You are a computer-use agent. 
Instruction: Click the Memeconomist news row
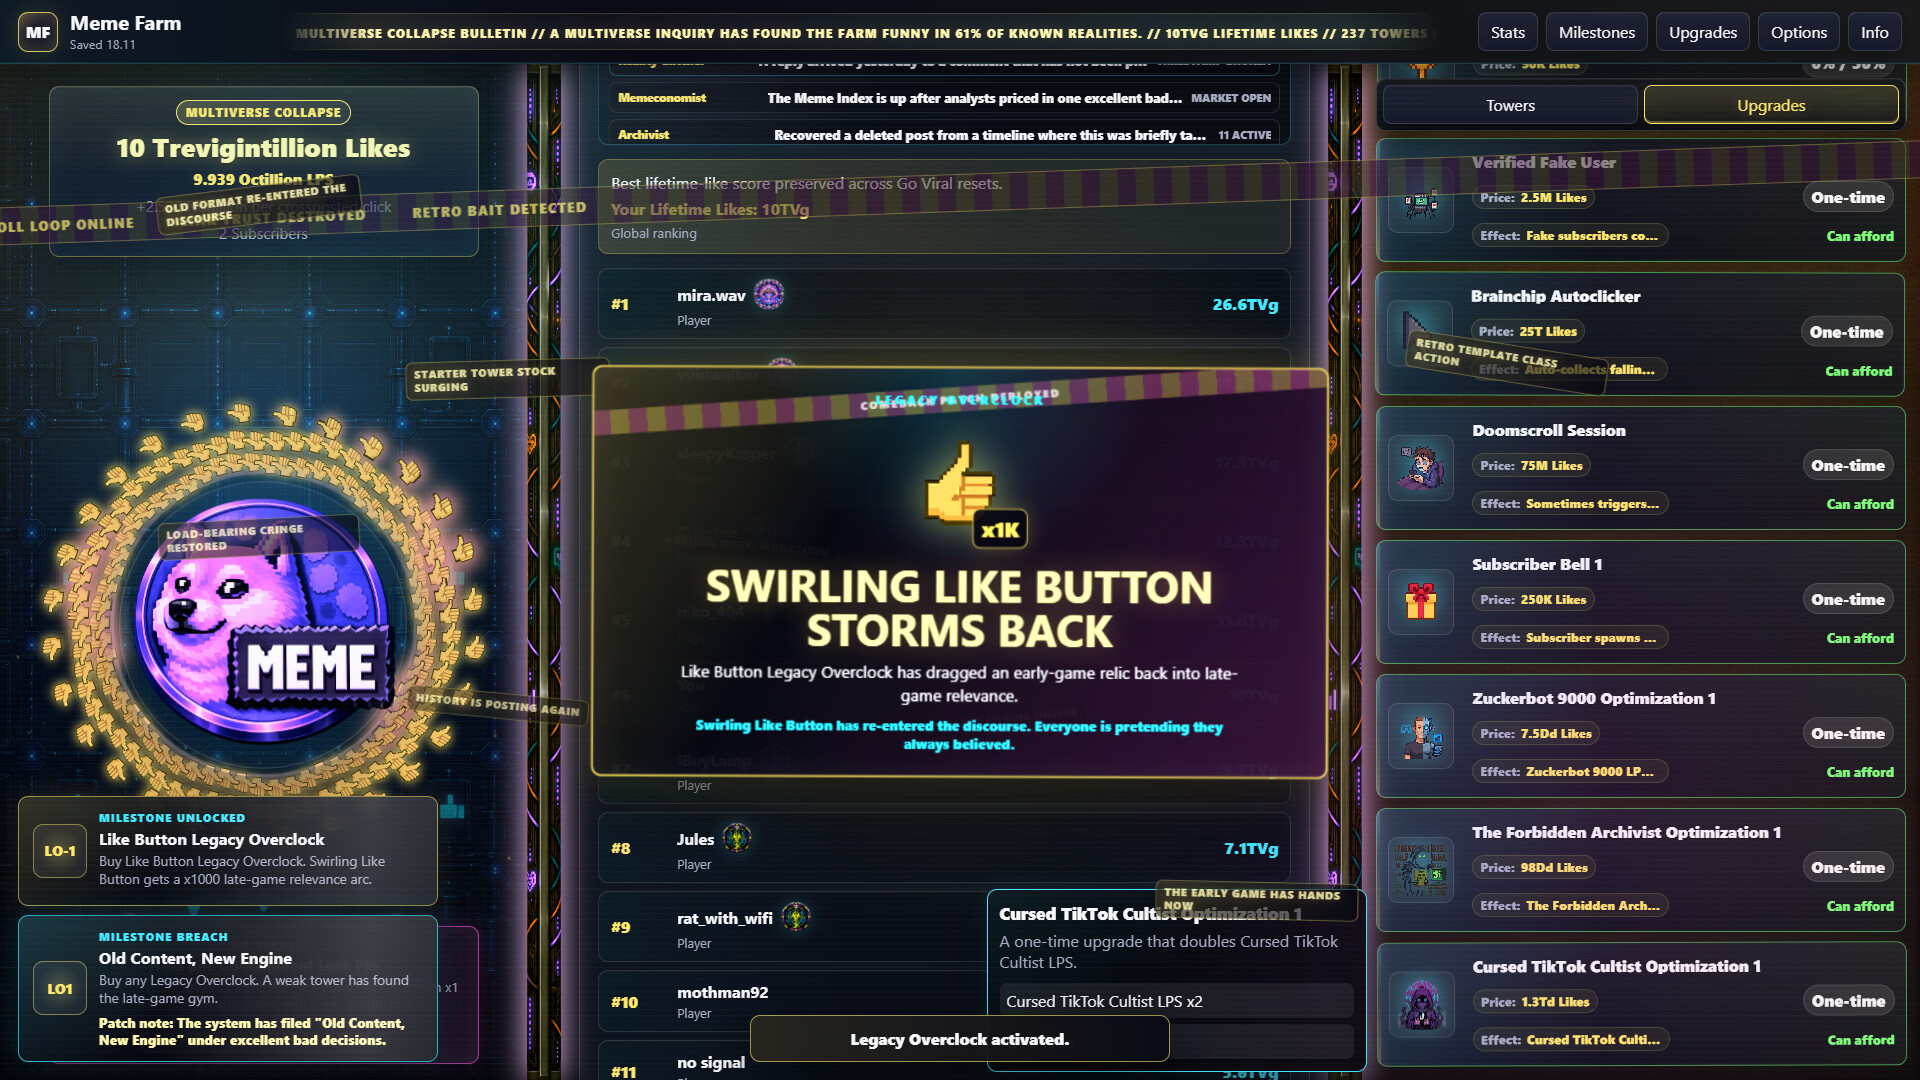[x=944, y=98]
